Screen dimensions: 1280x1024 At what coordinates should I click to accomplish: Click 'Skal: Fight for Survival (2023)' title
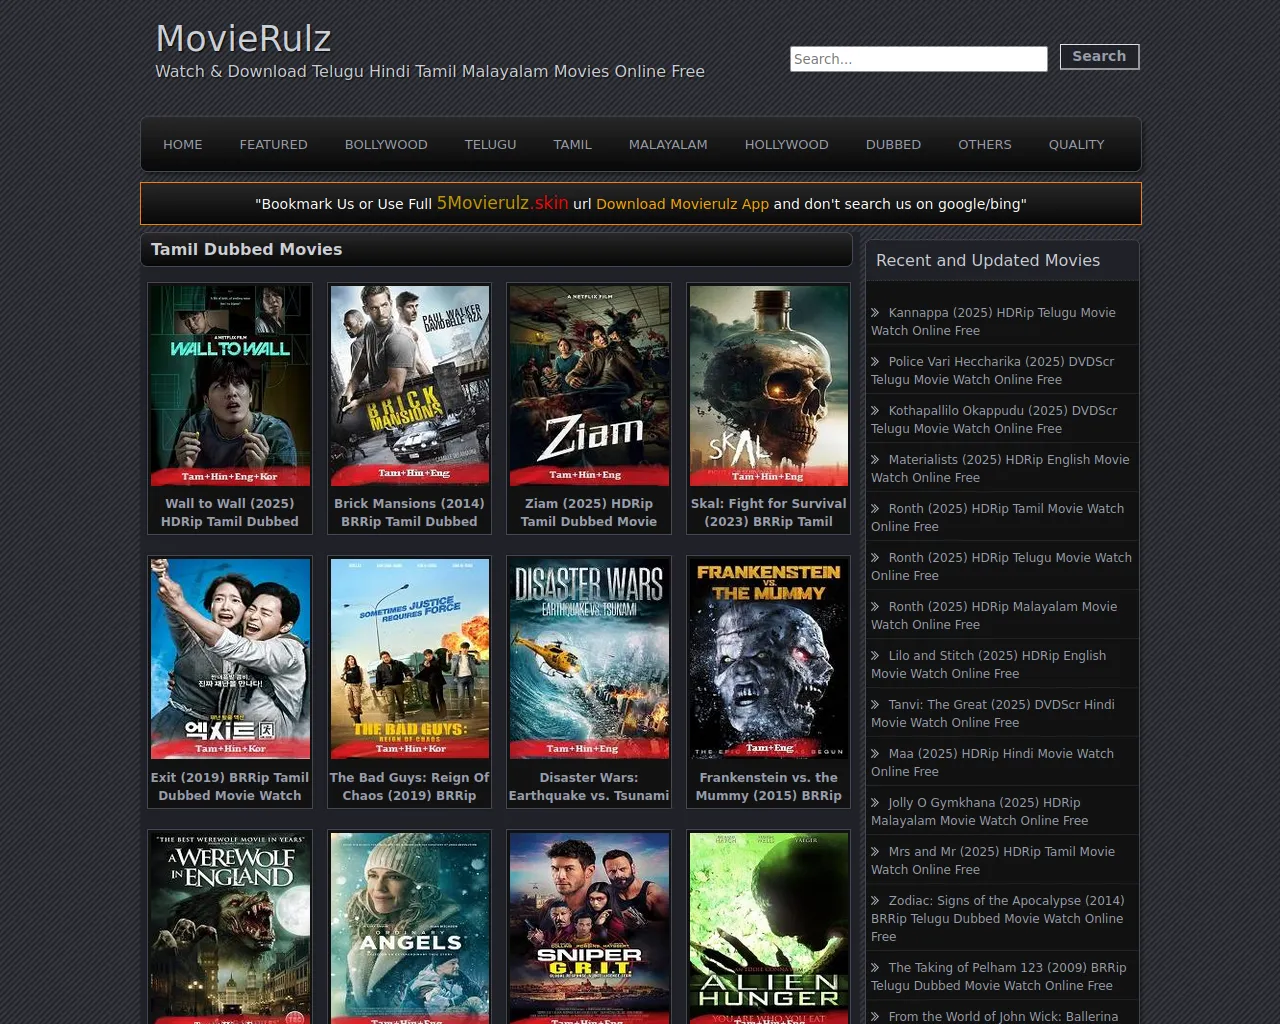pos(768,512)
